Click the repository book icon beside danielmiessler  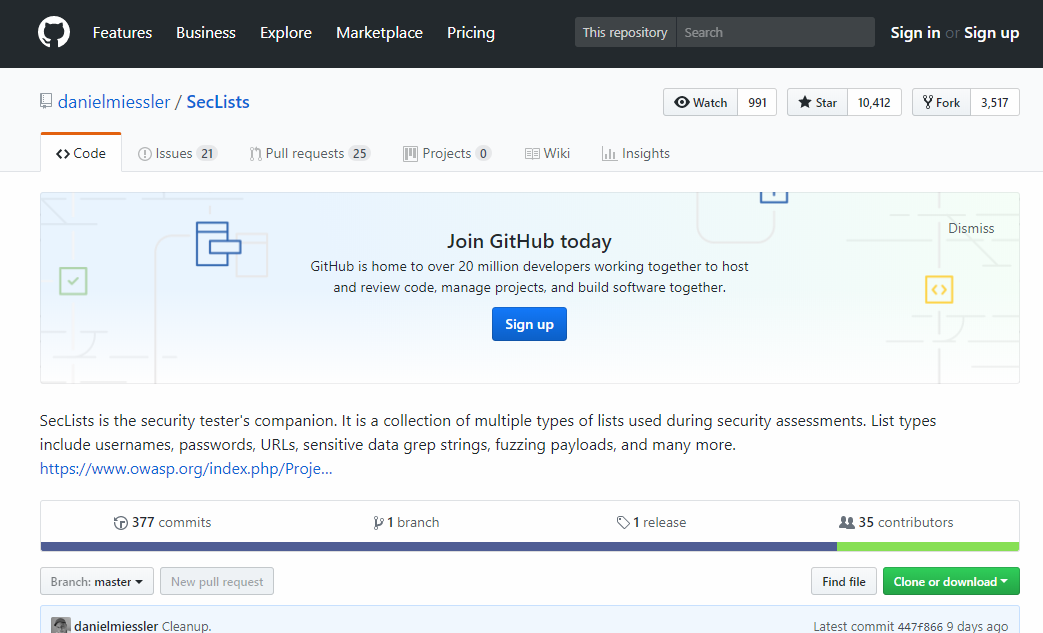point(46,101)
